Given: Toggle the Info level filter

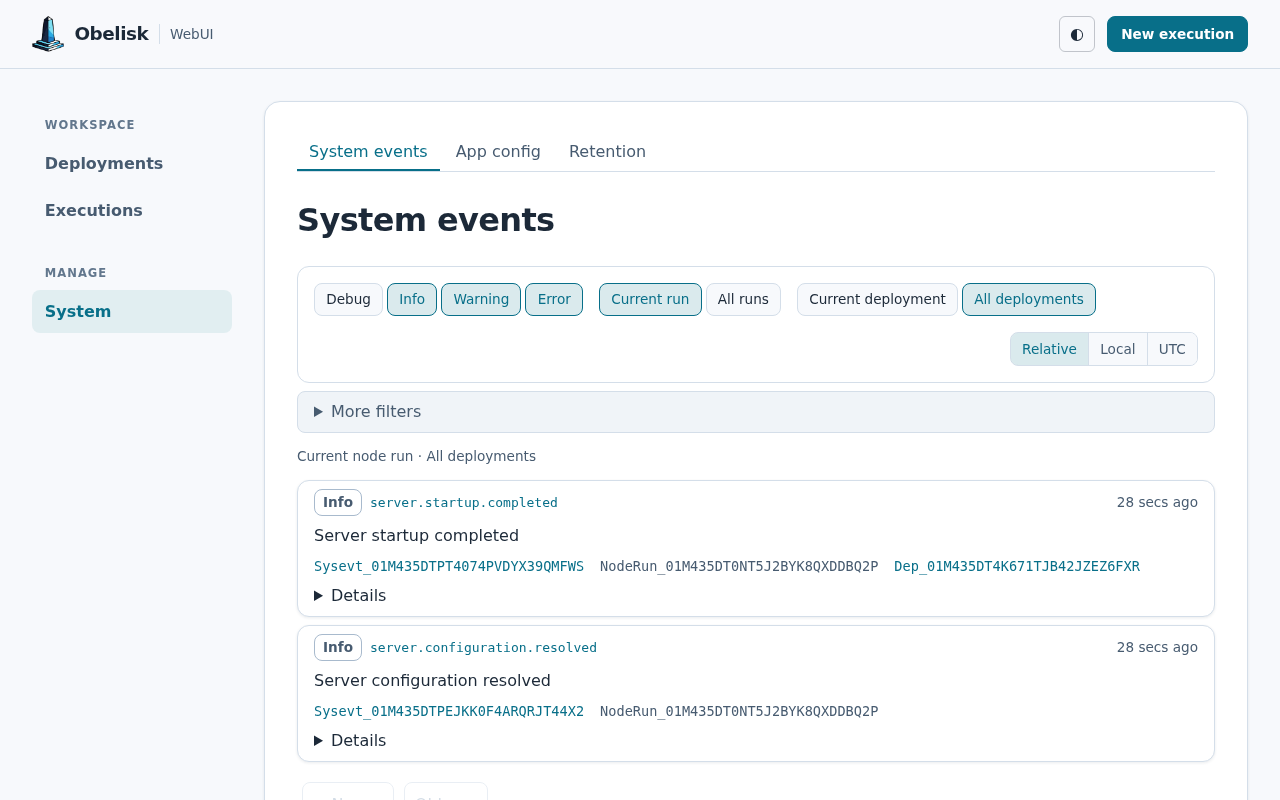Looking at the screenshot, I should tap(412, 299).
